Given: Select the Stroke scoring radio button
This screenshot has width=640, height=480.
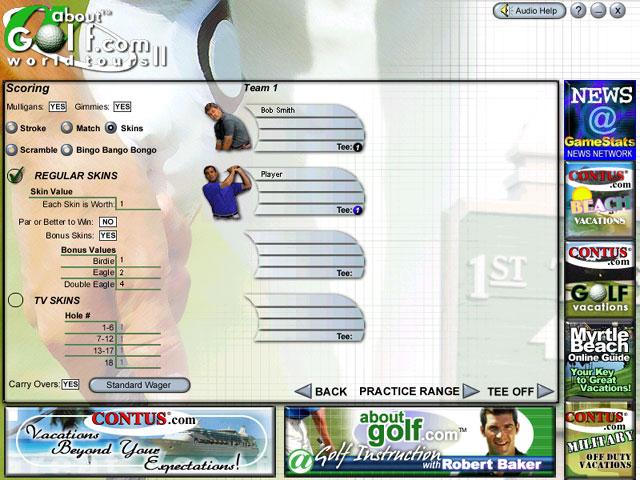Looking at the screenshot, I should (x=11, y=128).
